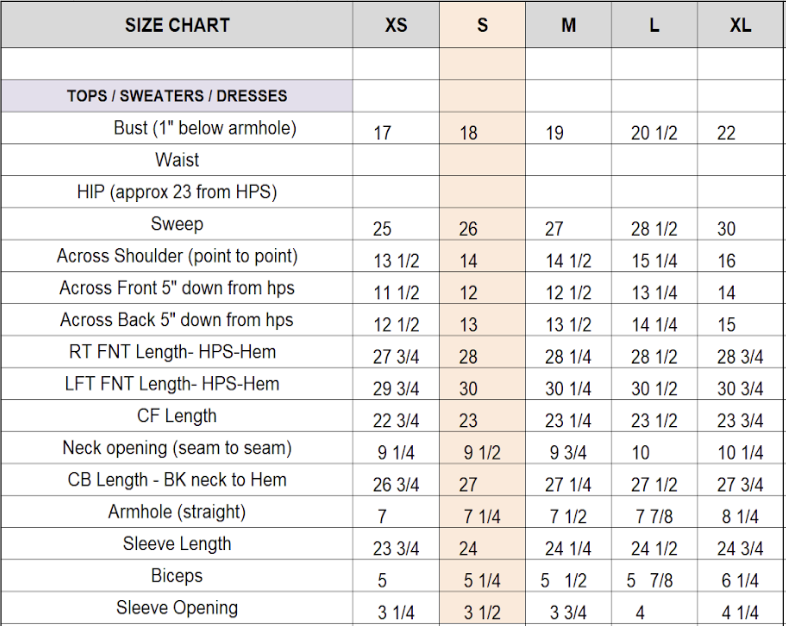Select Biceps S value 5 1/4
The width and height of the screenshot is (786, 626).
[482, 581]
